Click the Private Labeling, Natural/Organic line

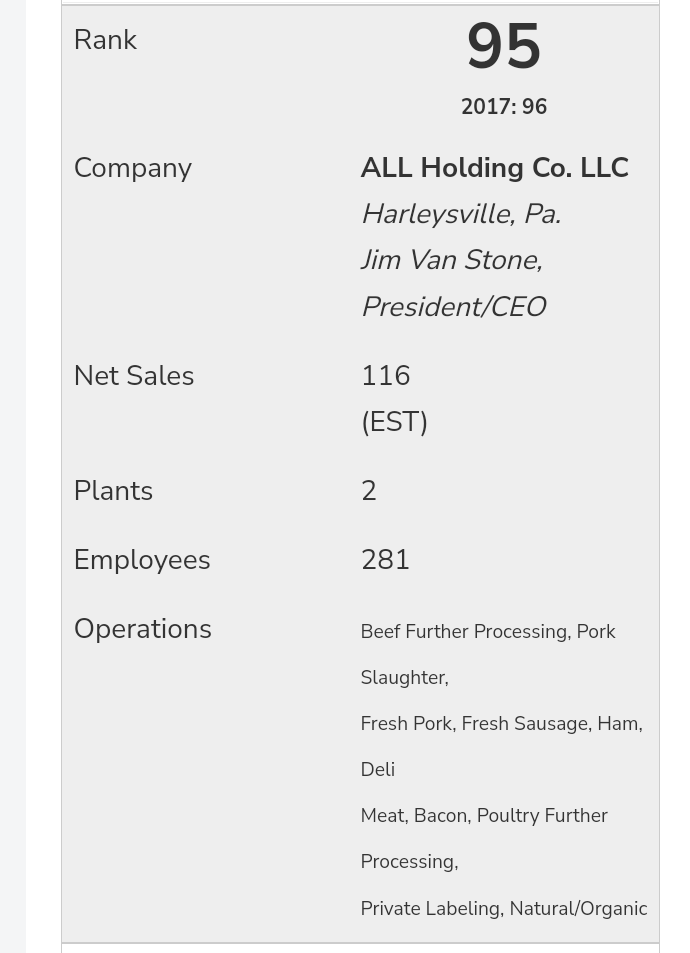pyautogui.click(x=503, y=909)
